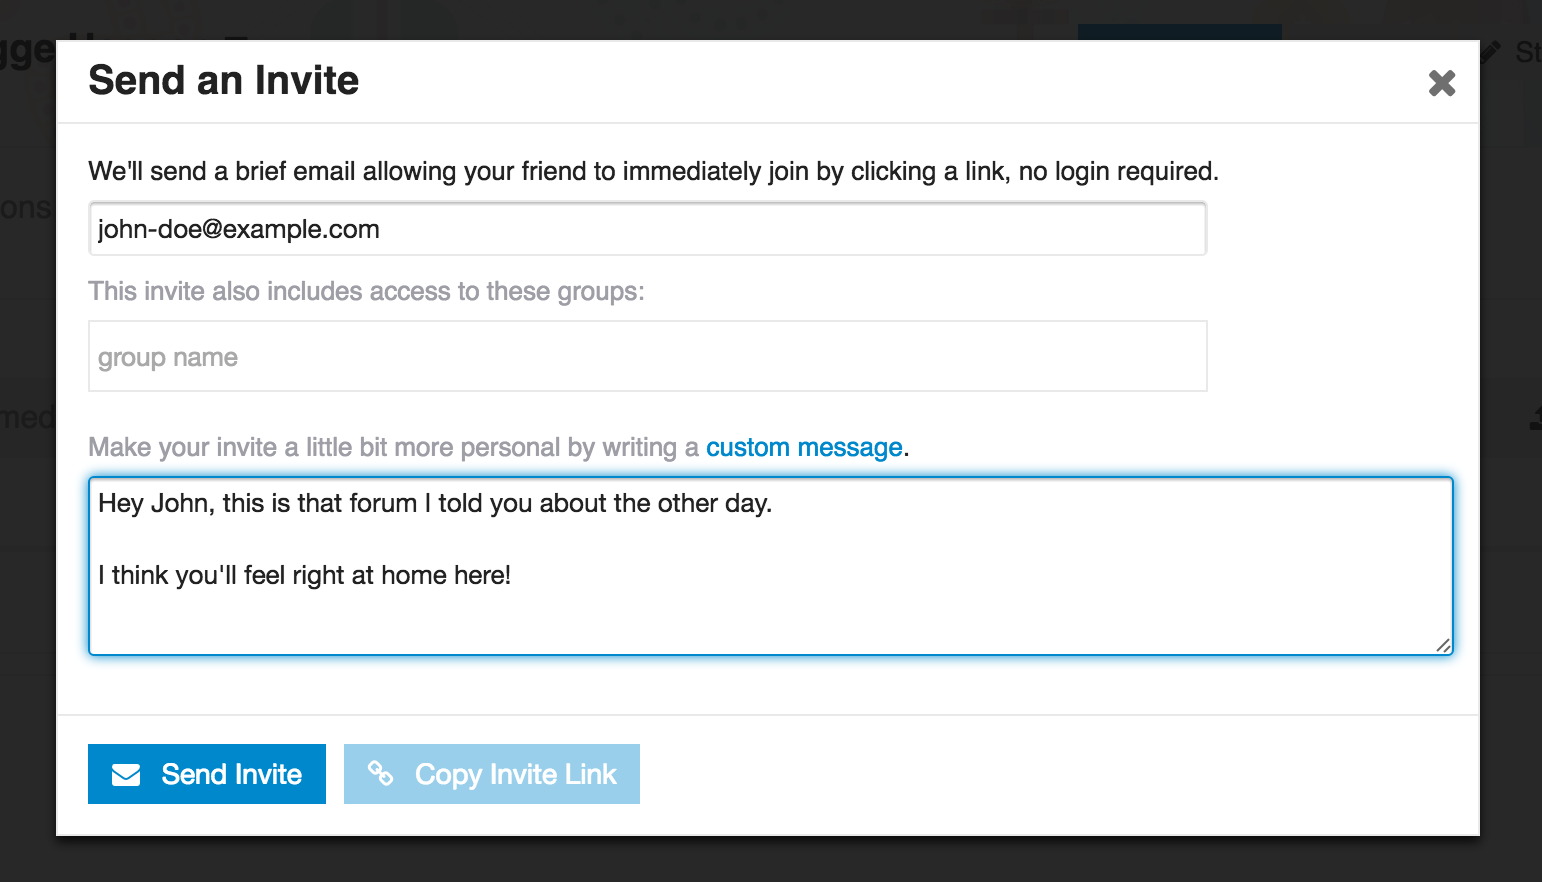The image size is (1542, 882).
Task: Grab the textarea resize handle corner
Action: pyautogui.click(x=1443, y=646)
